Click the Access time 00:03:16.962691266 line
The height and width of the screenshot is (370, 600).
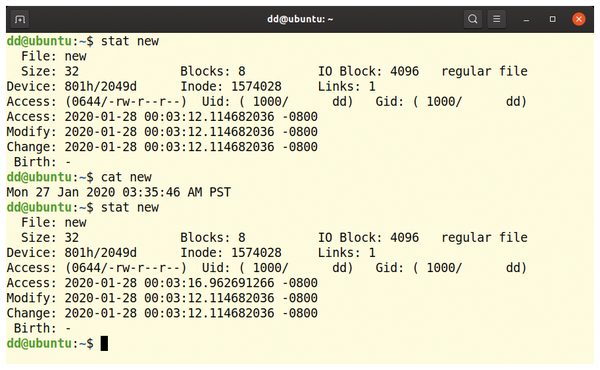[x=162, y=283]
